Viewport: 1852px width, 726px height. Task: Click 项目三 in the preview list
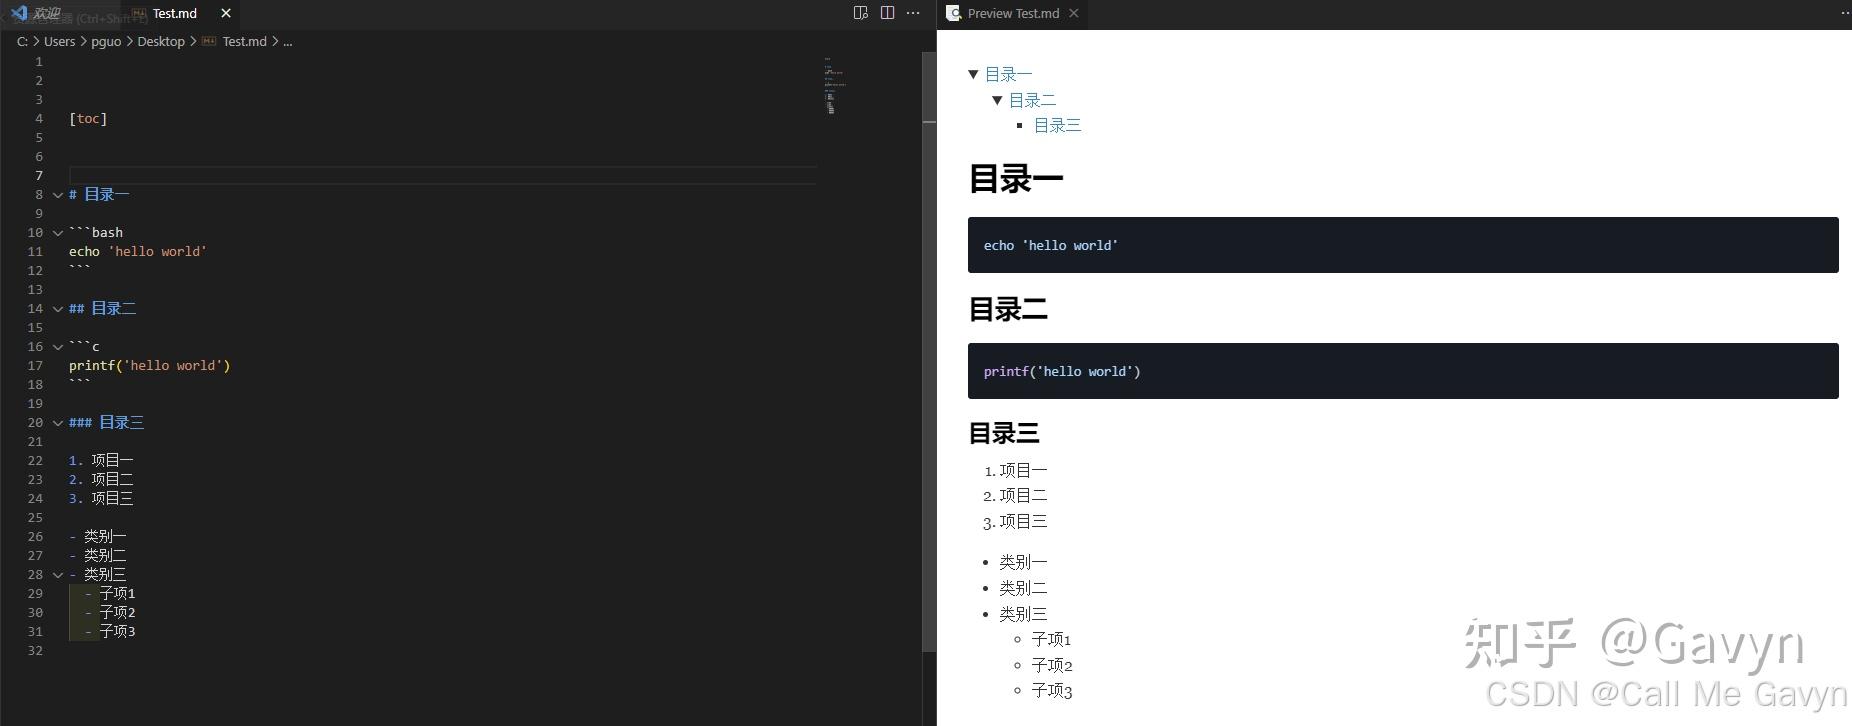(x=1023, y=521)
